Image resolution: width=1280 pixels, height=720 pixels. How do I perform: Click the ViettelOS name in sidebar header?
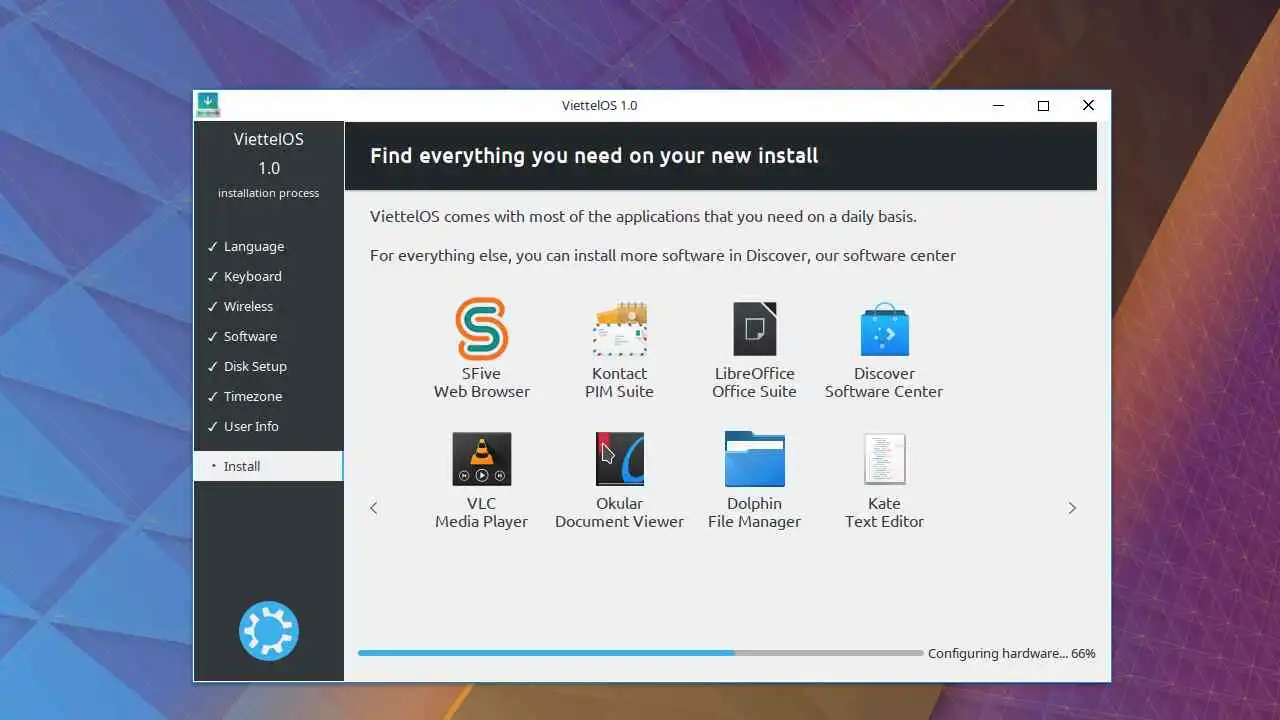click(x=268, y=139)
